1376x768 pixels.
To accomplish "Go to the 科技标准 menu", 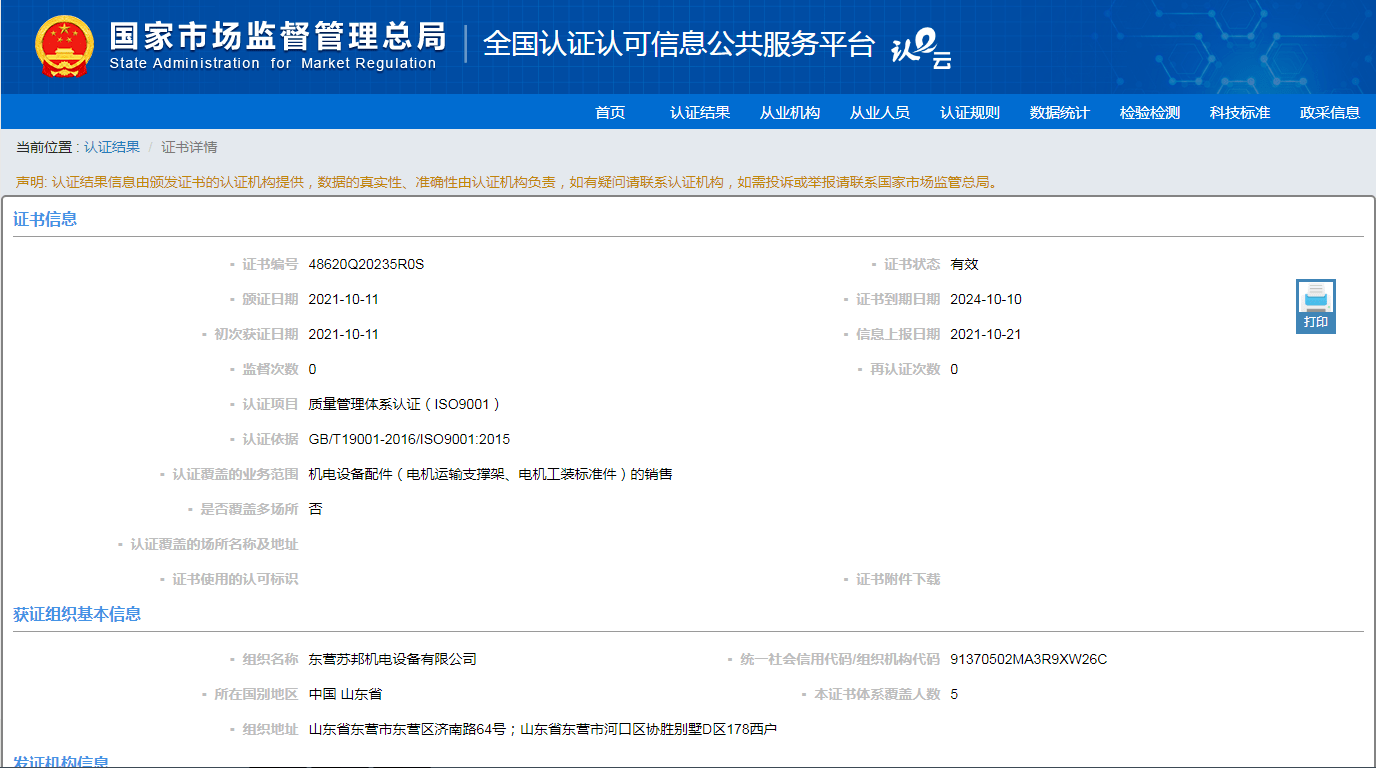I will click(x=1240, y=113).
